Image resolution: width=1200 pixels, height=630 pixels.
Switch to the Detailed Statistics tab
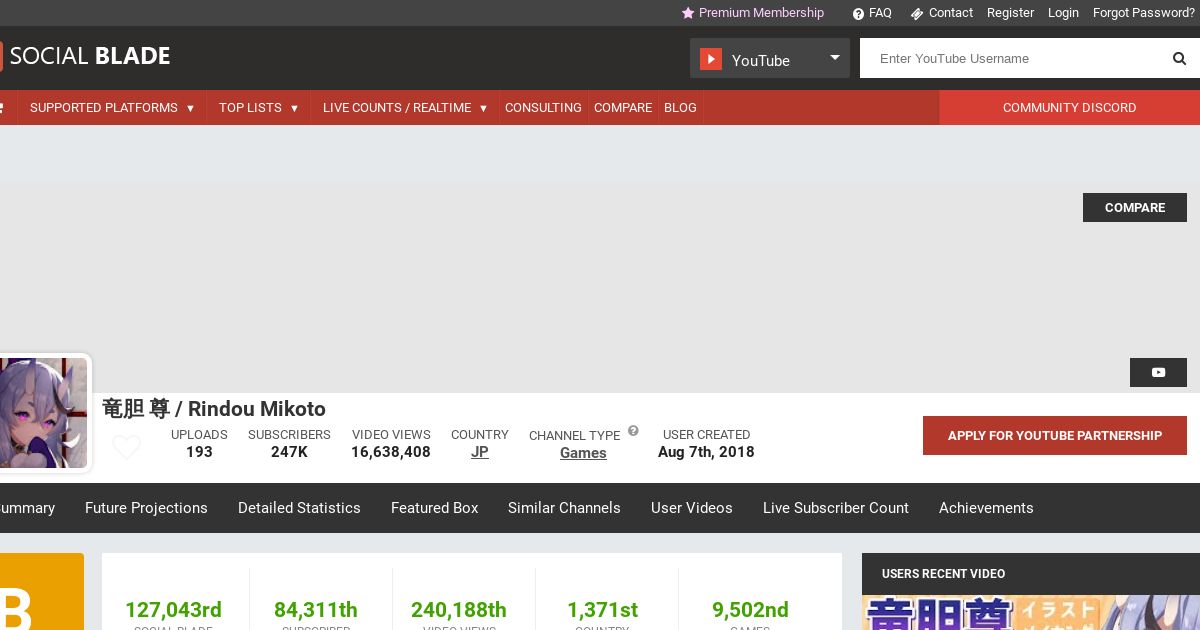[299, 508]
